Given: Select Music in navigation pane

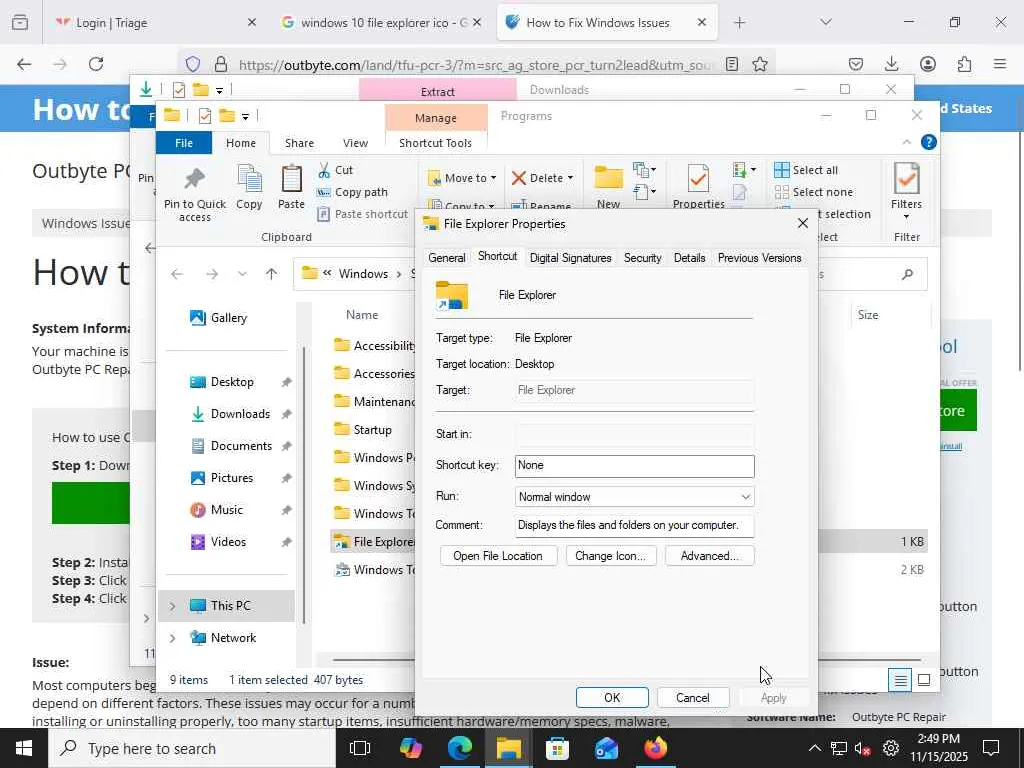Looking at the screenshot, I should tap(216, 510).
